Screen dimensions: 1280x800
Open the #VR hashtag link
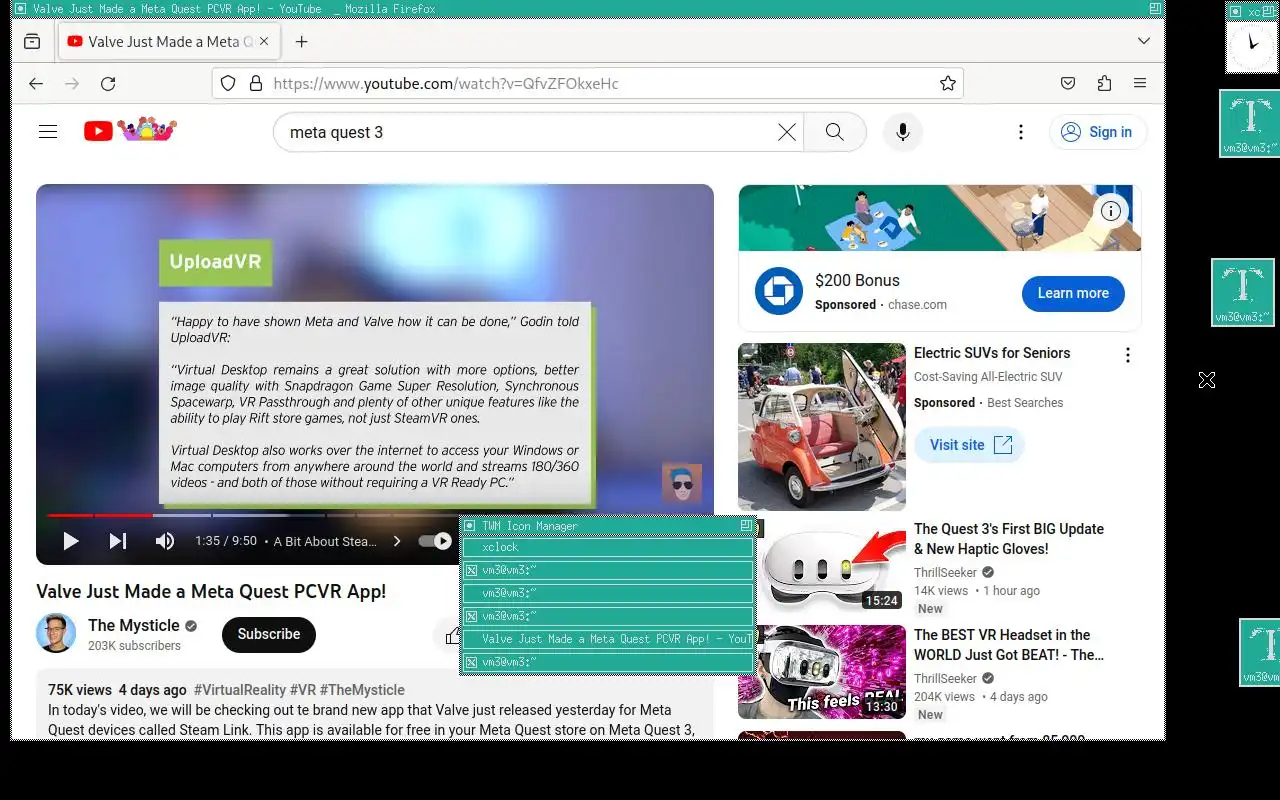click(x=303, y=690)
